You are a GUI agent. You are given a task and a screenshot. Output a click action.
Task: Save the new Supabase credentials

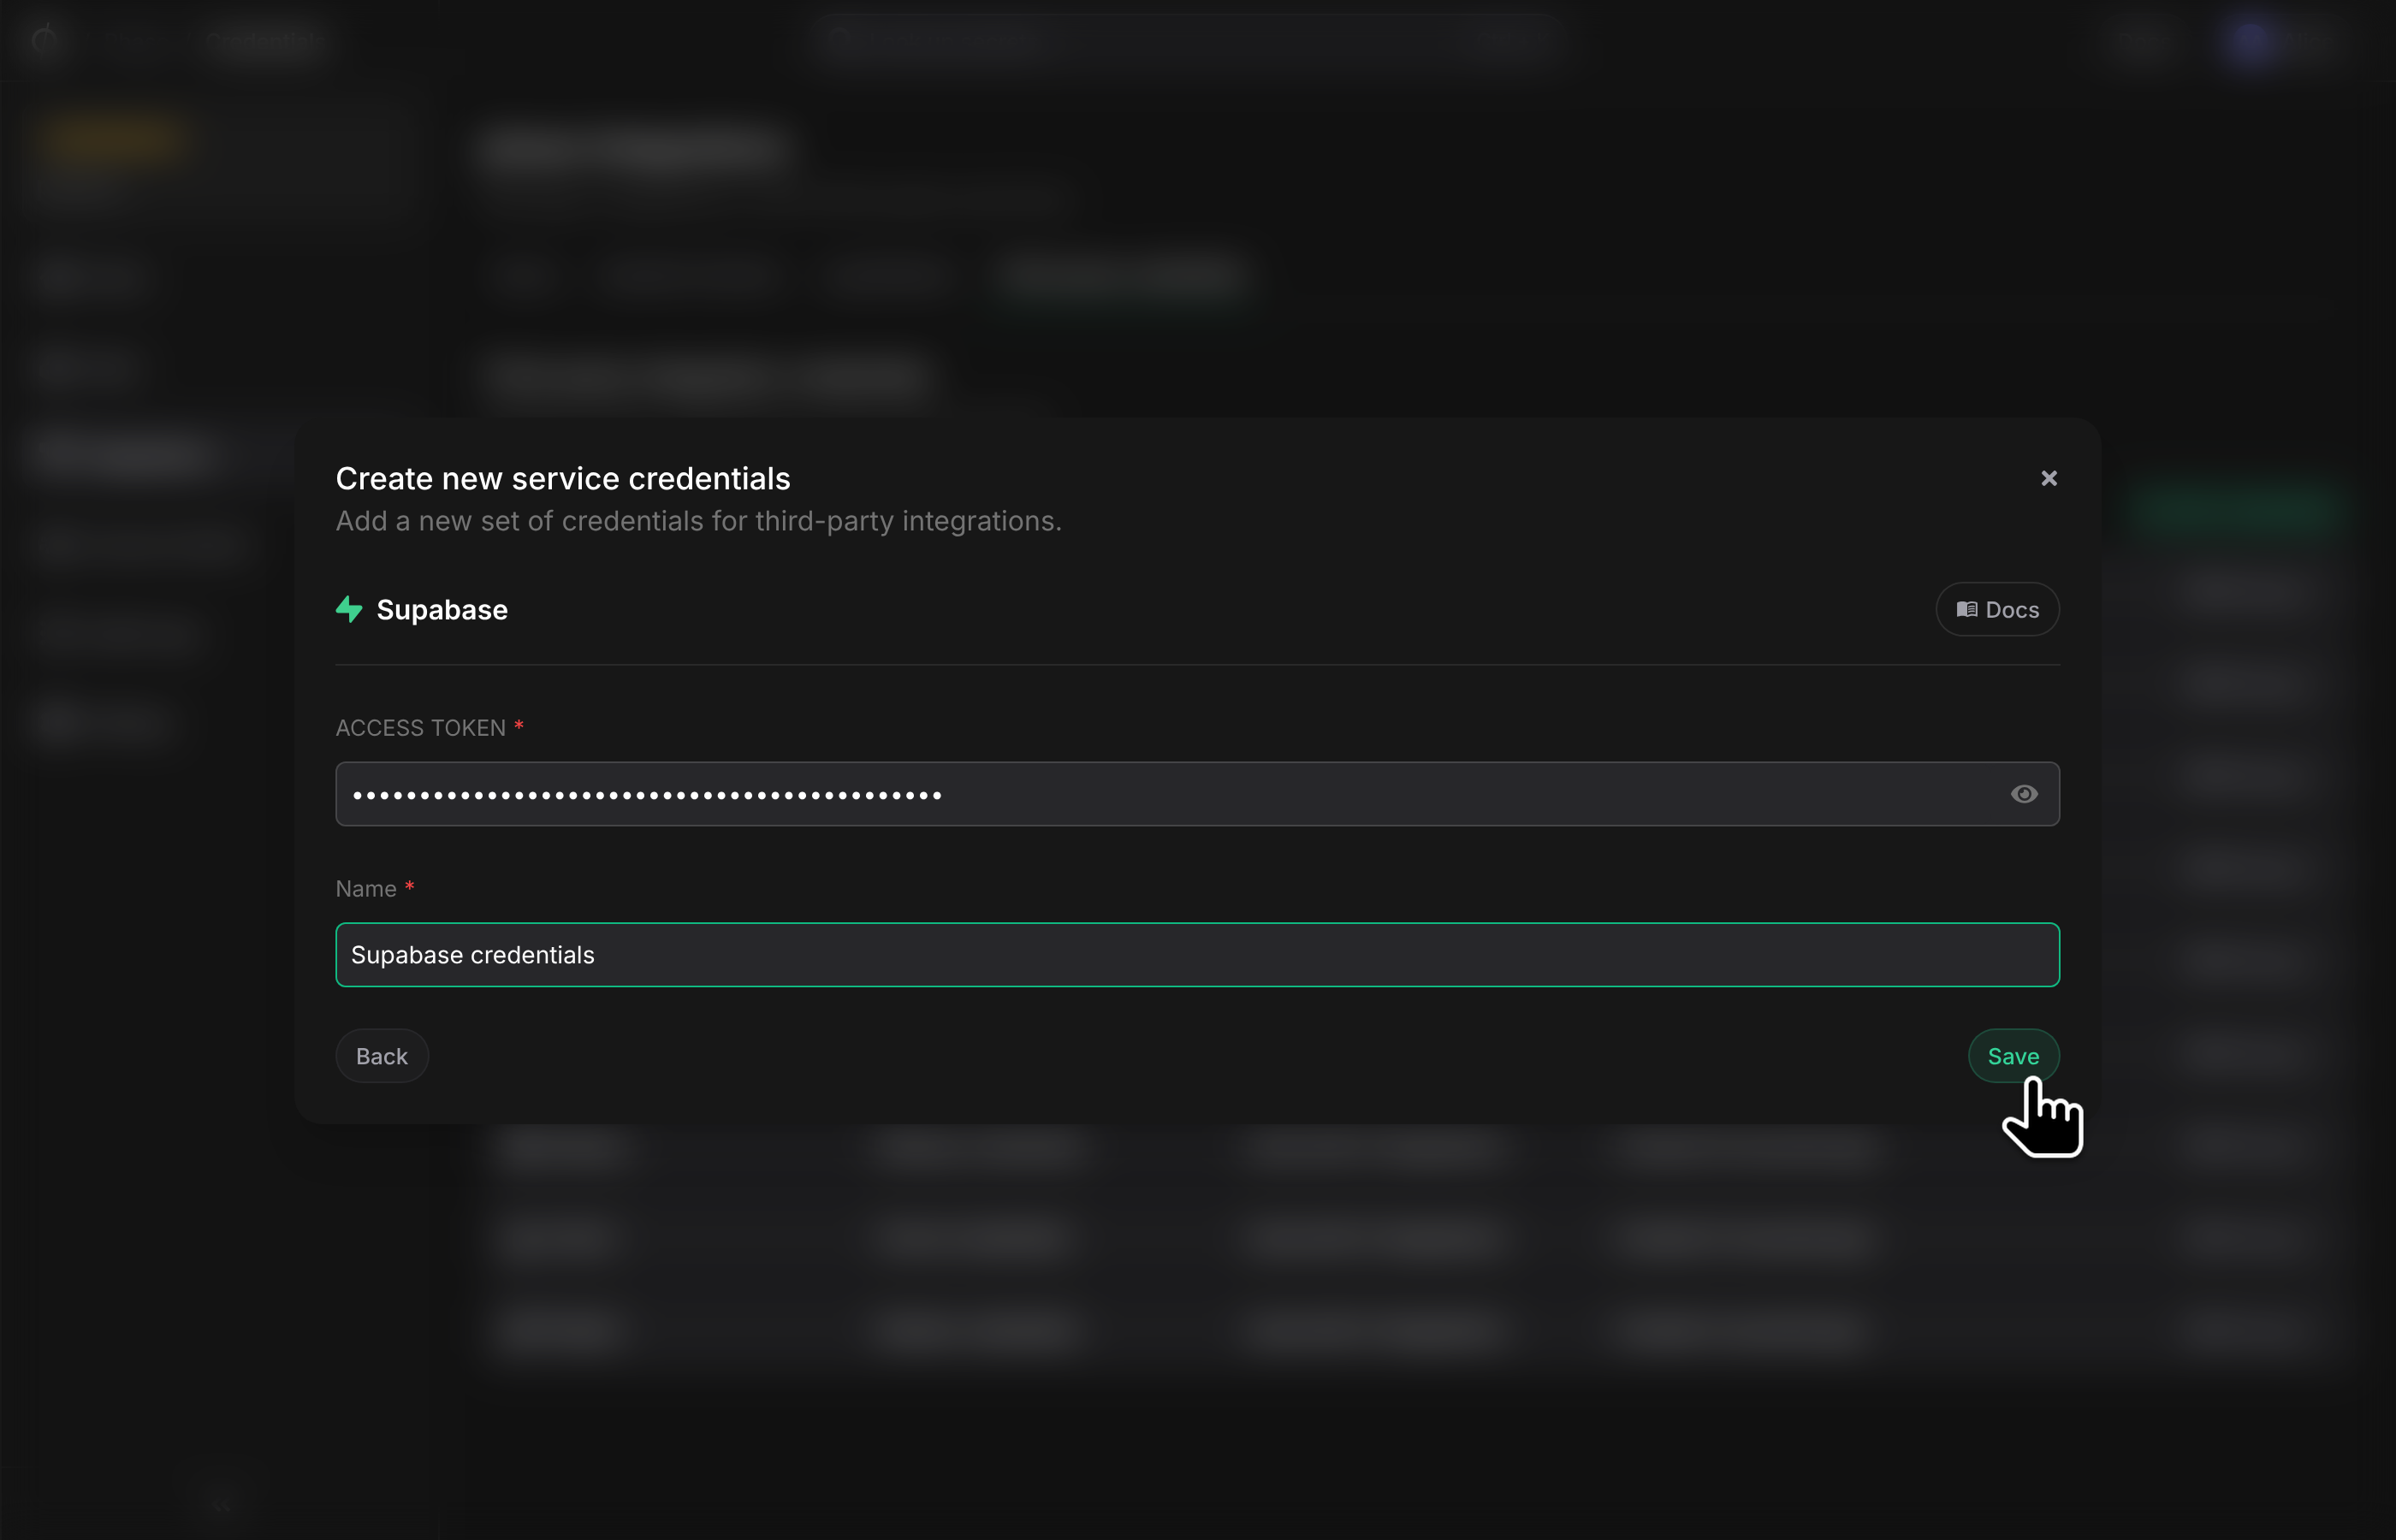2013,1056
